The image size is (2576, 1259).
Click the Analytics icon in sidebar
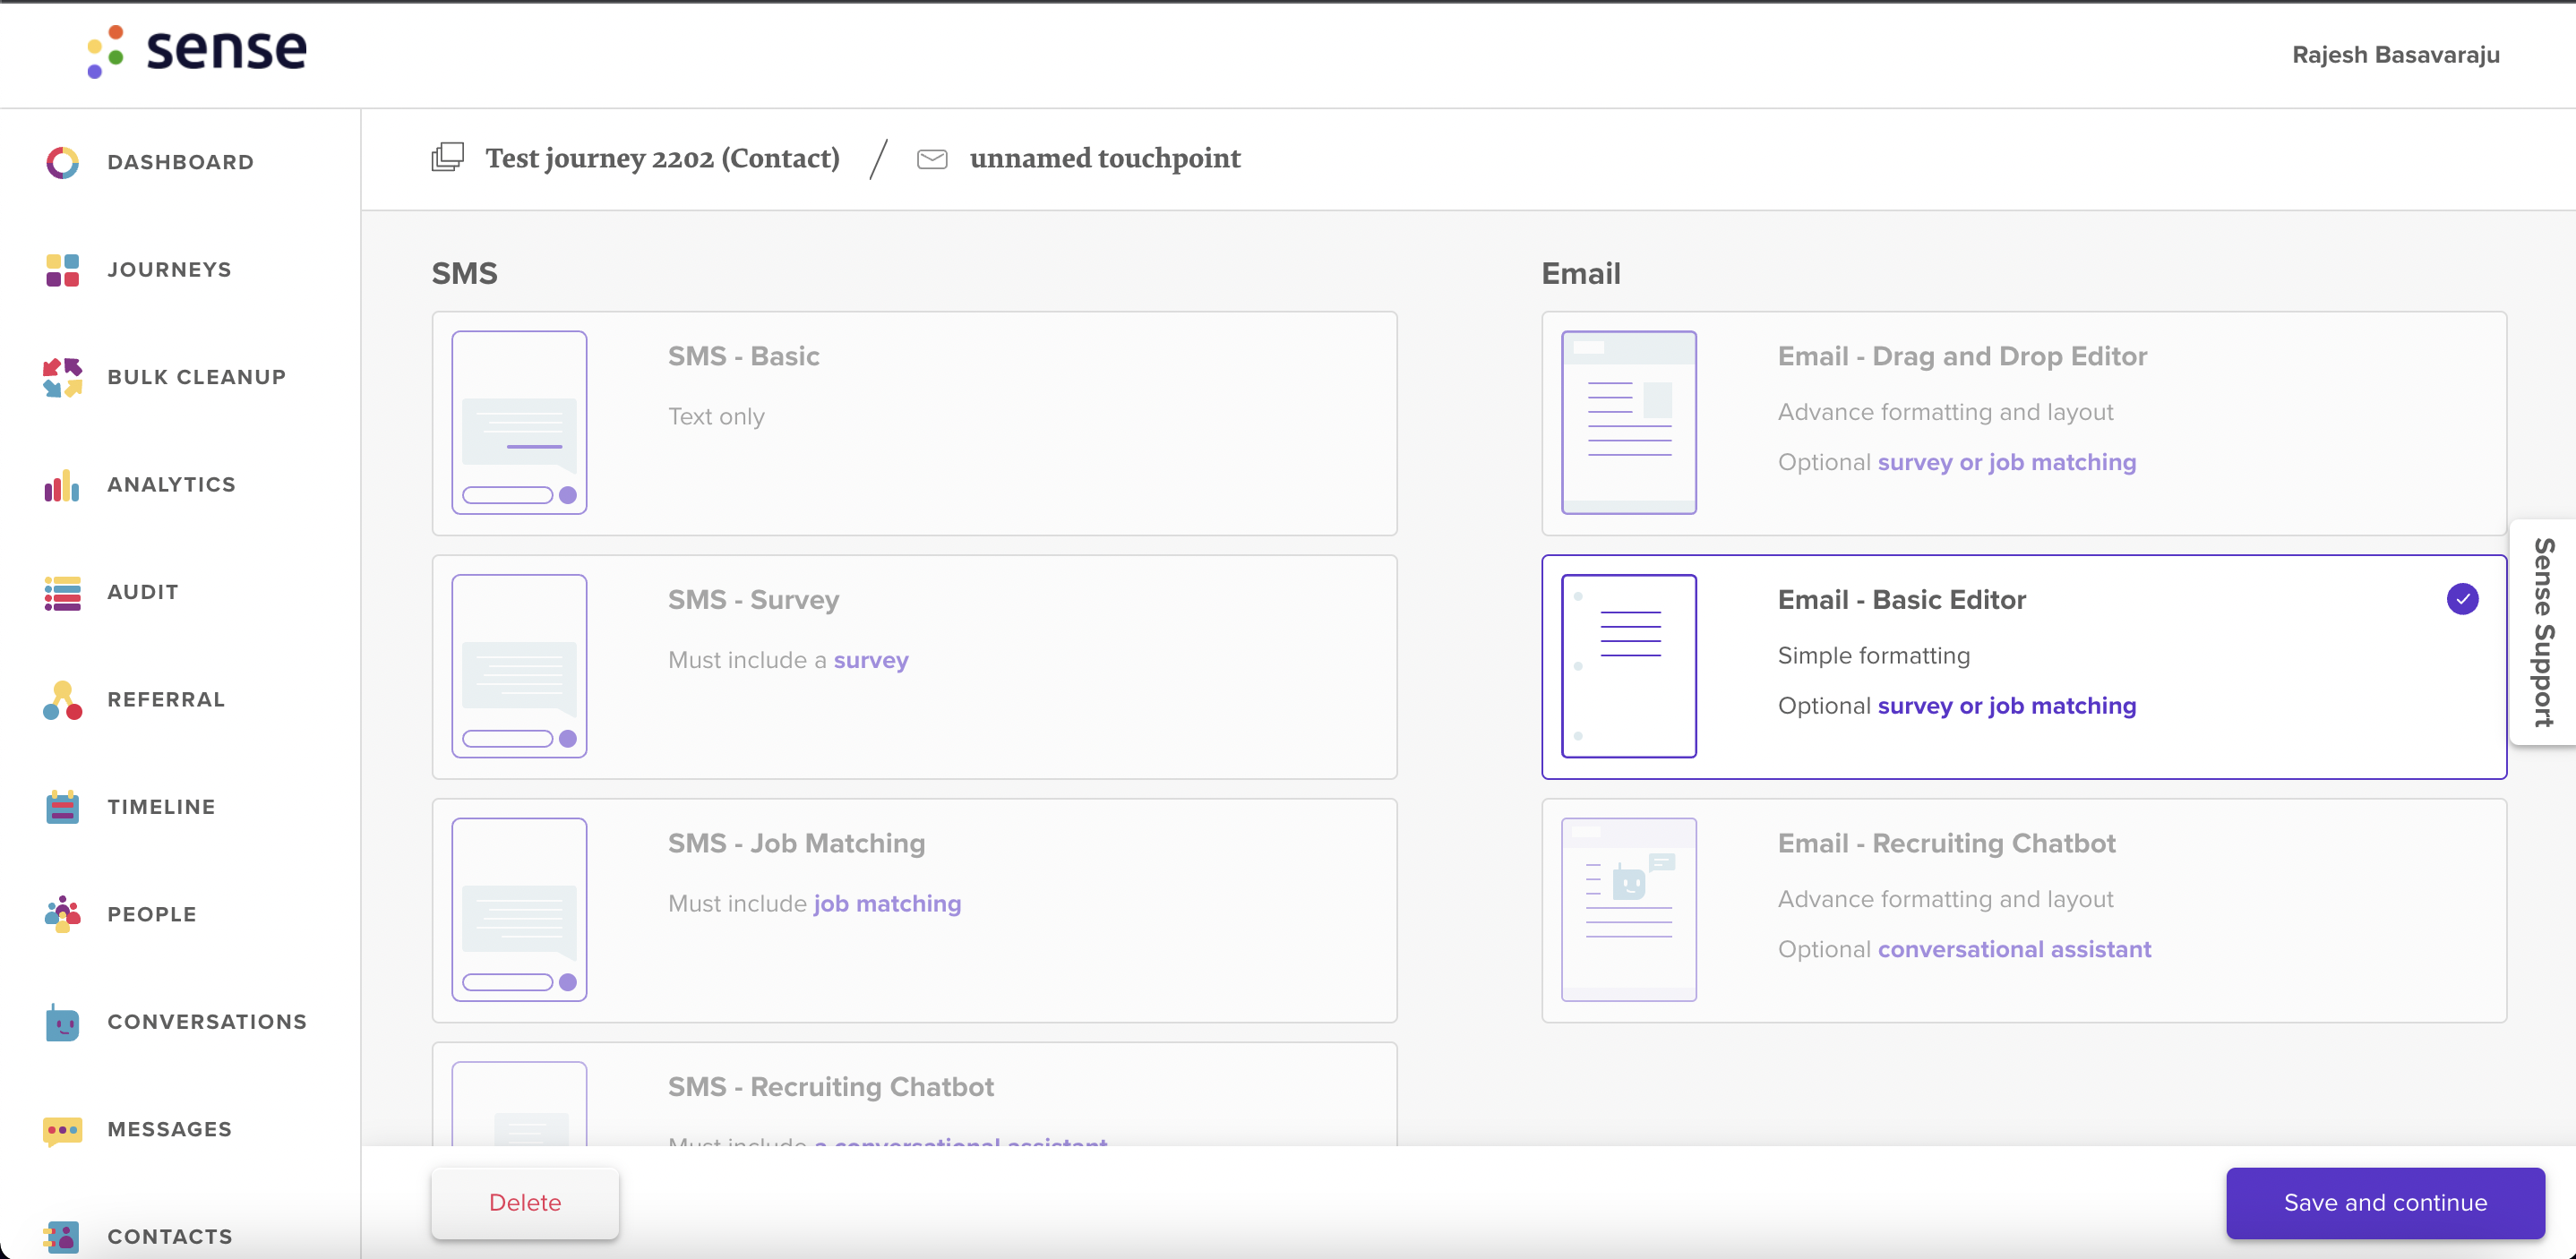pyautogui.click(x=61, y=484)
